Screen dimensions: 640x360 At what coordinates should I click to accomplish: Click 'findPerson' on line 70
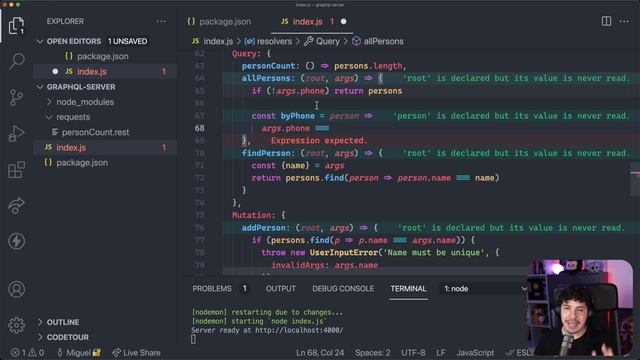coord(266,153)
